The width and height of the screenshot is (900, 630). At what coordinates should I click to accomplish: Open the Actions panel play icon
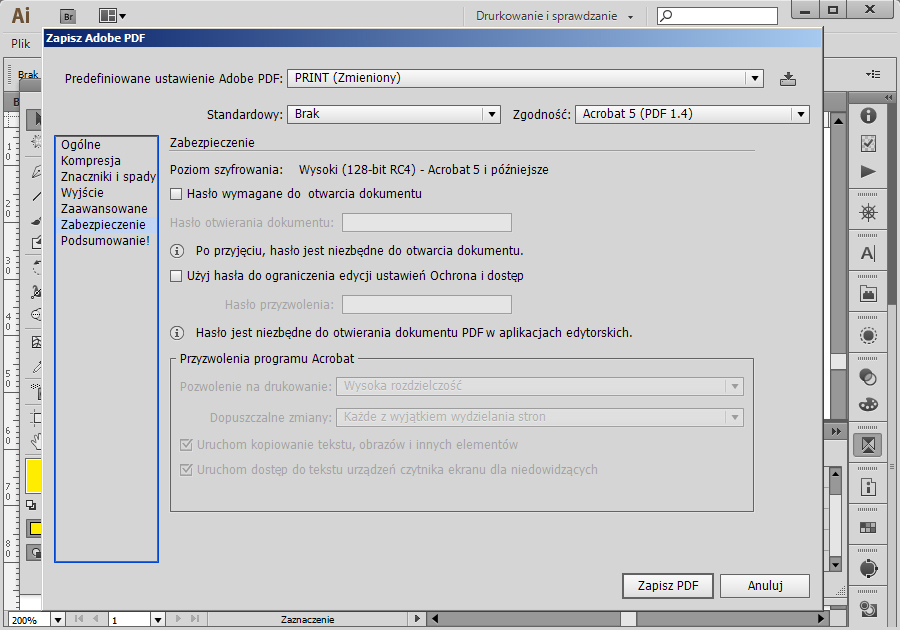pos(868,172)
